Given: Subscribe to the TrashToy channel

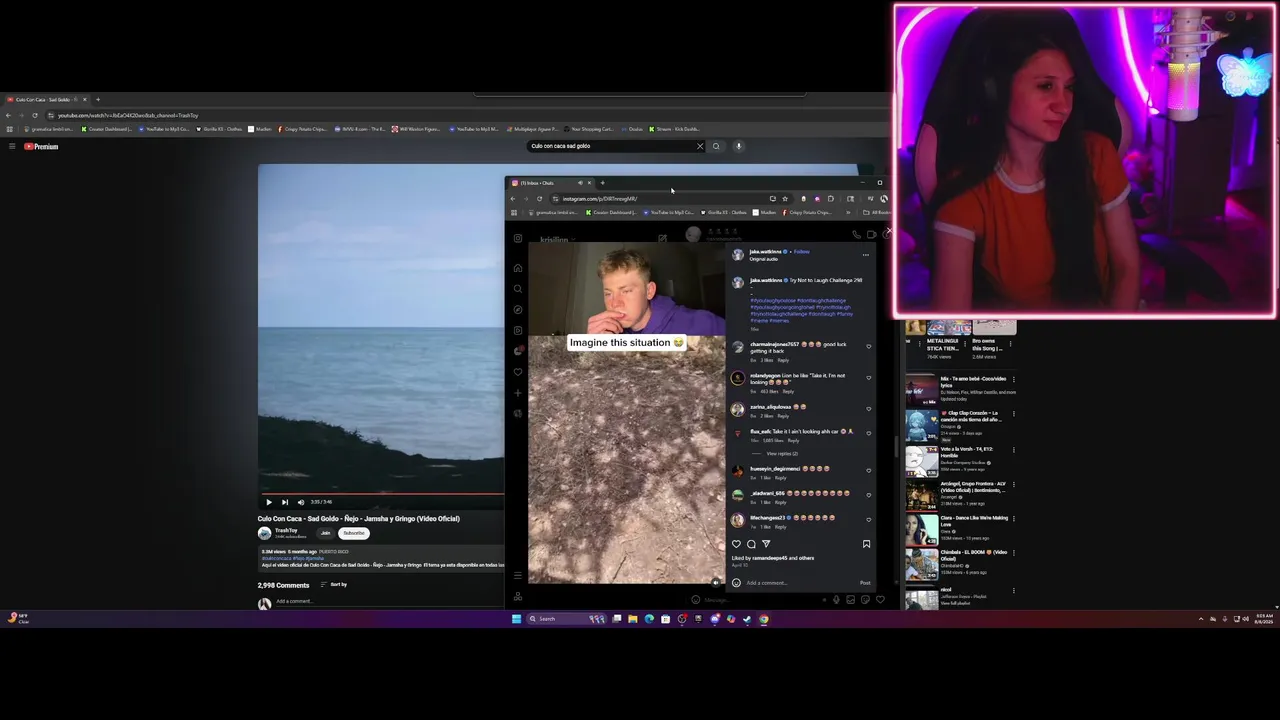Looking at the screenshot, I should [354, 533].
